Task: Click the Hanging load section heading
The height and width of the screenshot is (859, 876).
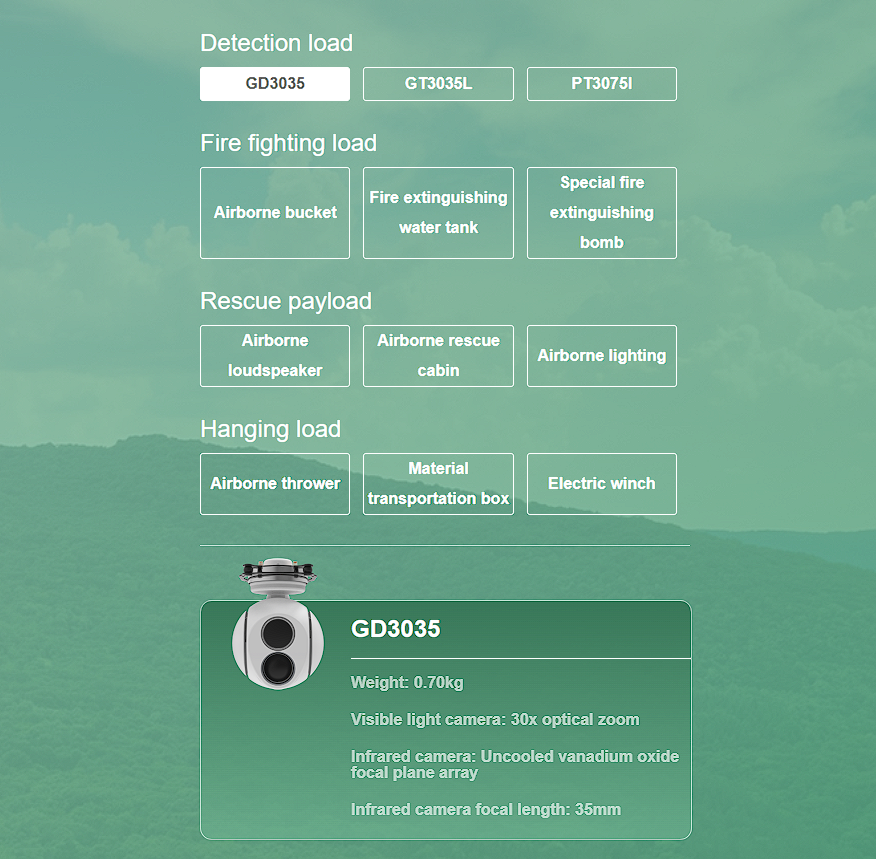Action: [x=270, y=429]
